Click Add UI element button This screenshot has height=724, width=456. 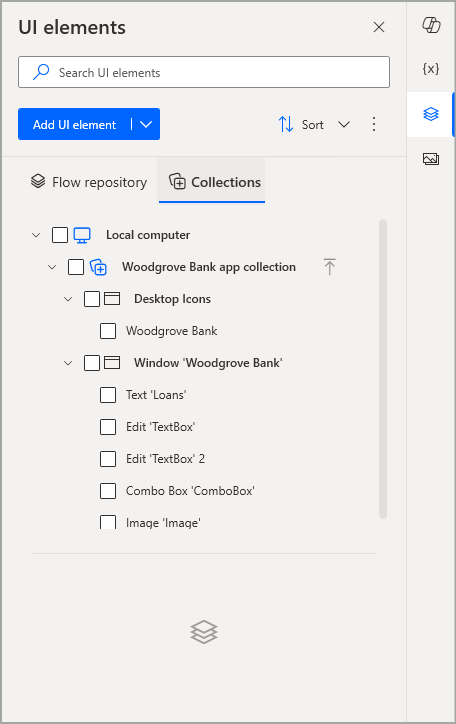tap(74, 124)
